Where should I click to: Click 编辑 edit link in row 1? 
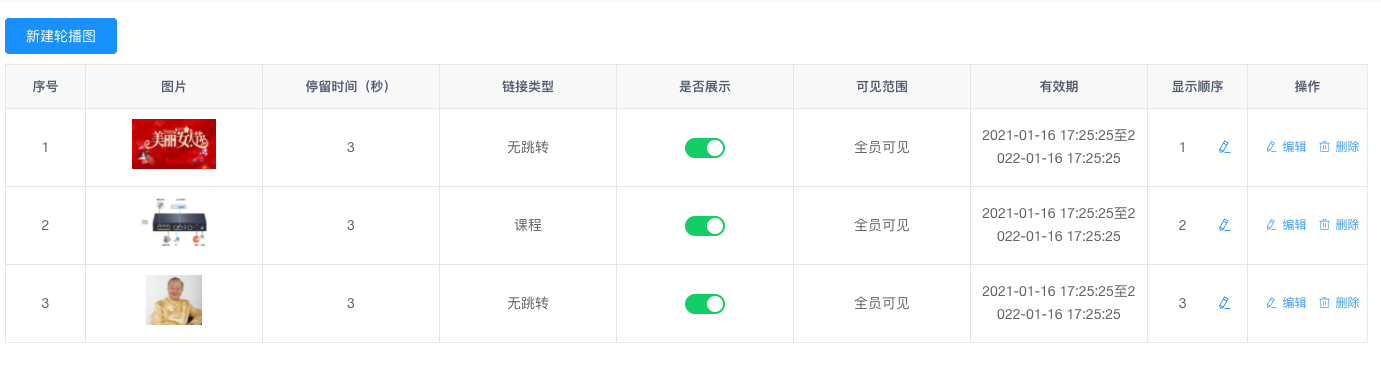1286,147
